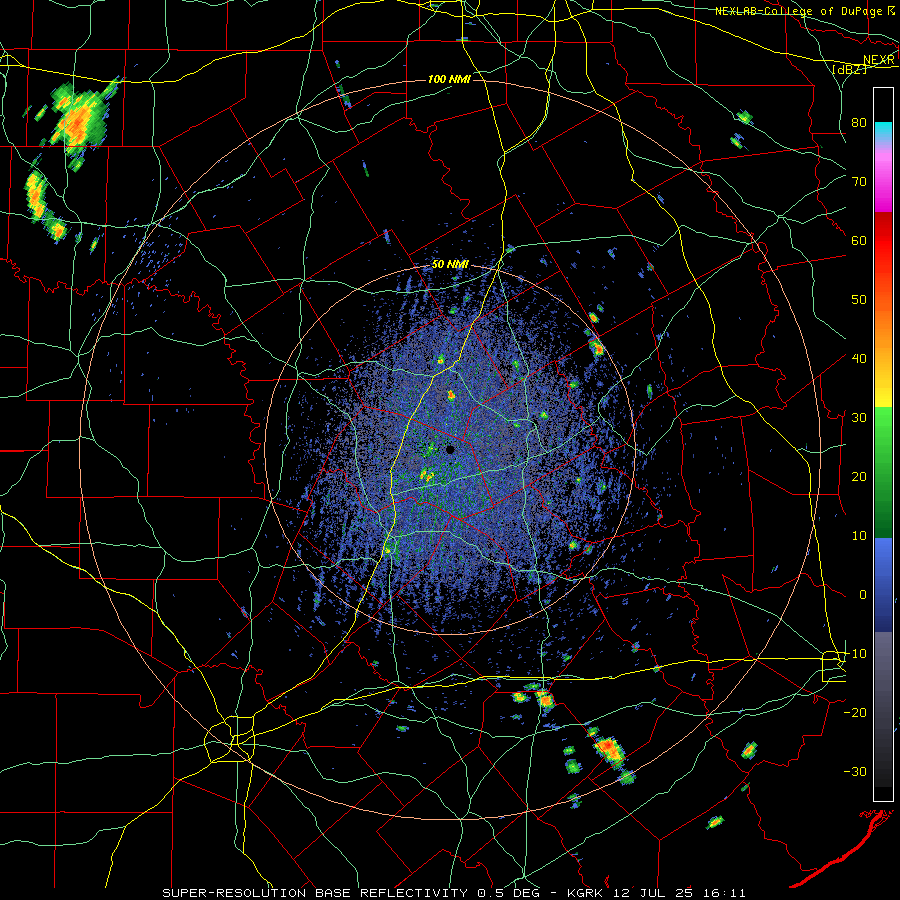Select the -10 value on the dBZ scale
900x900 pixels.
(x=855, y=653)
